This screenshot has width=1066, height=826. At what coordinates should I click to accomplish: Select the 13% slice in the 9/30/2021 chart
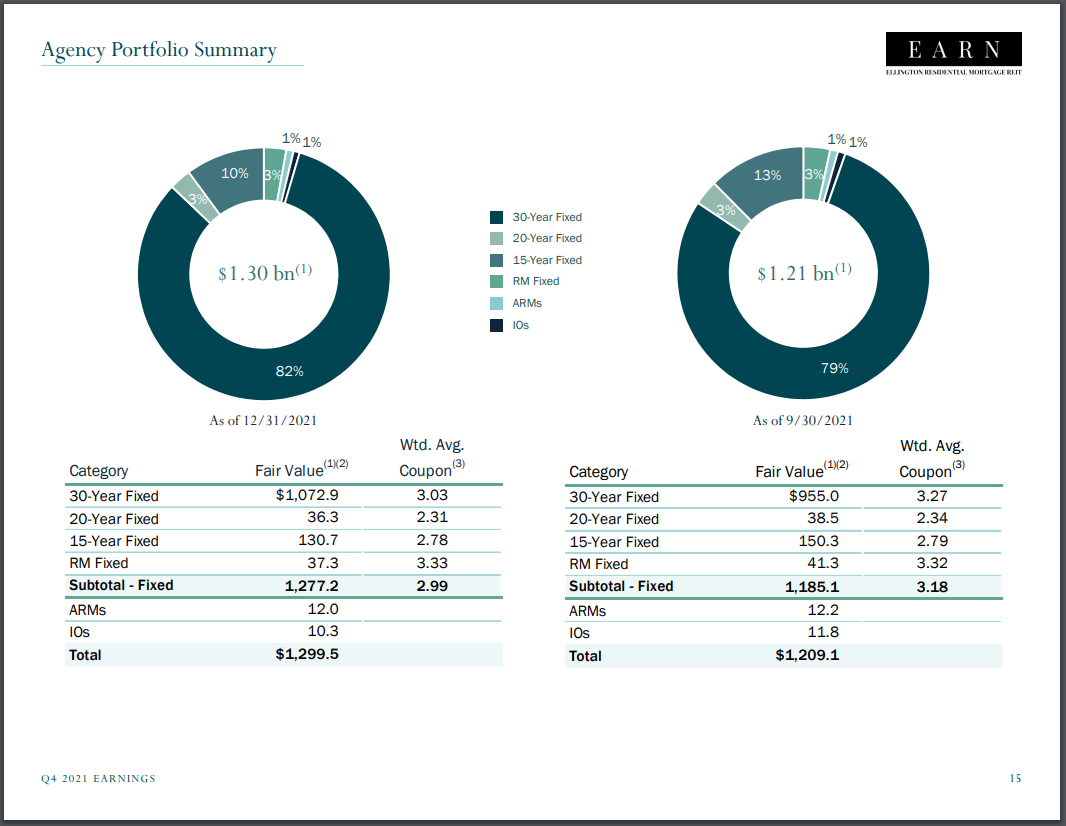coord(767,176)
